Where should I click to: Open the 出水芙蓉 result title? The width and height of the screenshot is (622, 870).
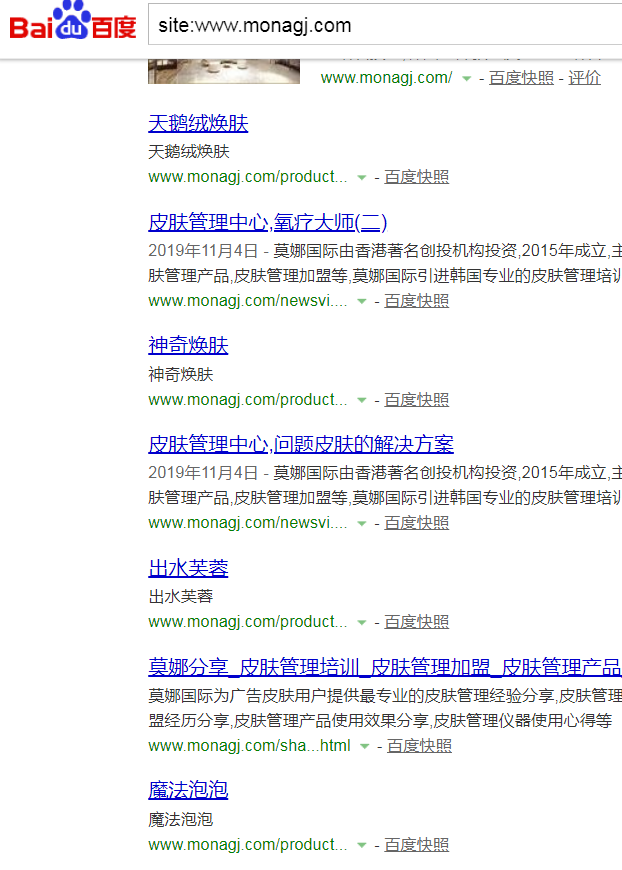tap(188, 568)
